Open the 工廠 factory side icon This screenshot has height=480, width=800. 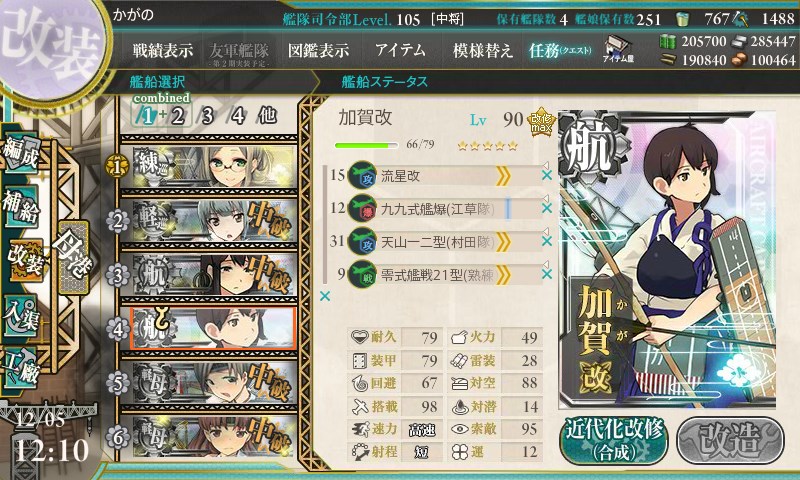(20, 369)
